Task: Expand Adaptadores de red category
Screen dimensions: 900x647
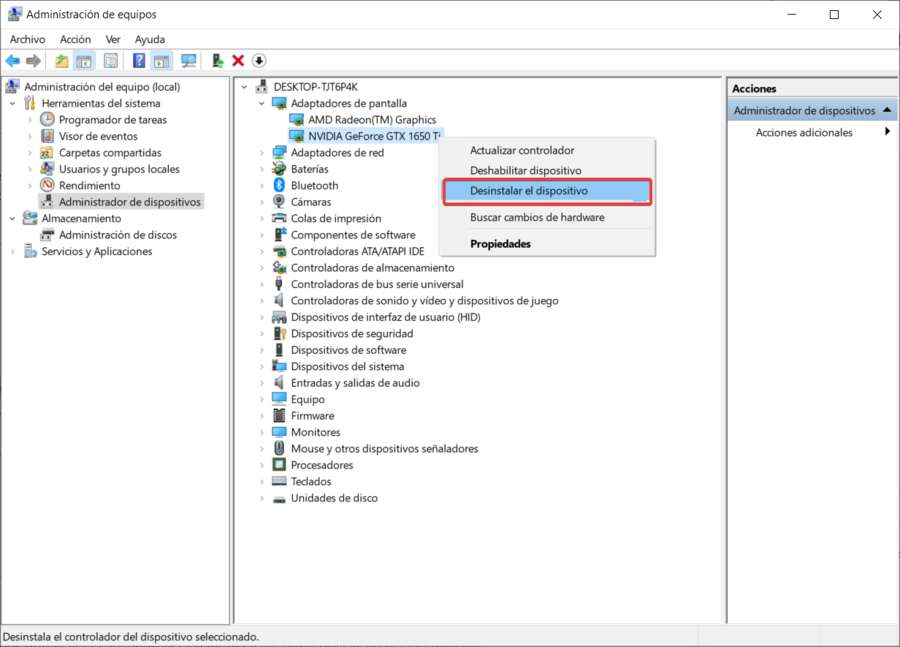Action: tap(262, 153)
